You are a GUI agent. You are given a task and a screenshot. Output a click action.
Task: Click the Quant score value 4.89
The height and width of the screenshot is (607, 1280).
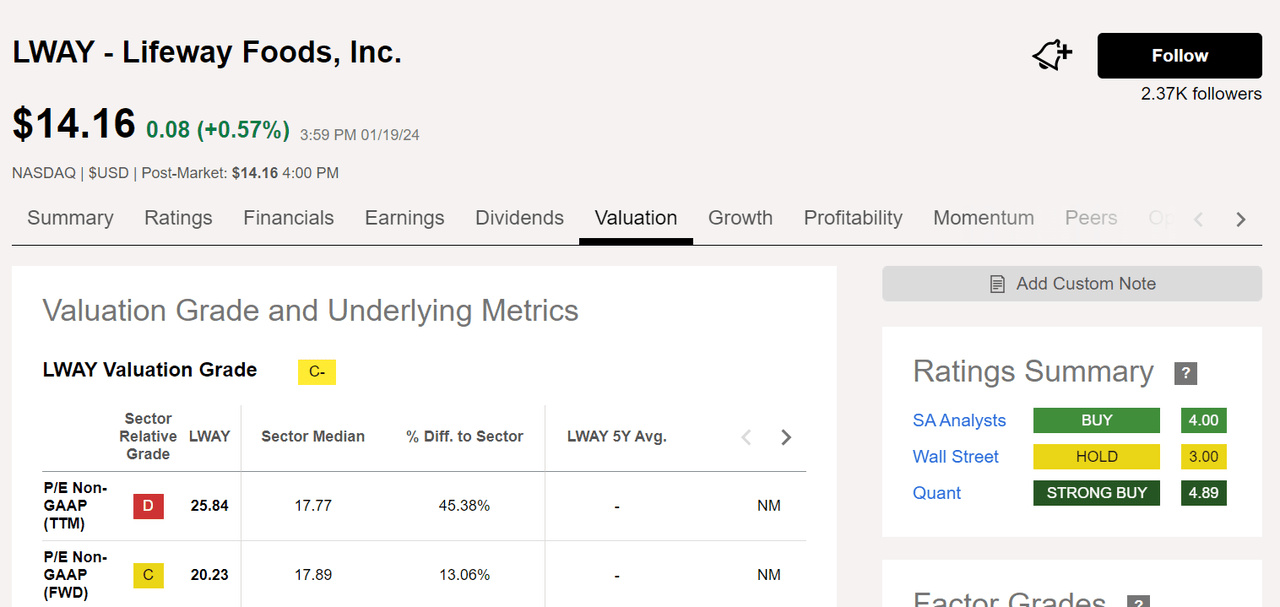(x=1203, y=492)
